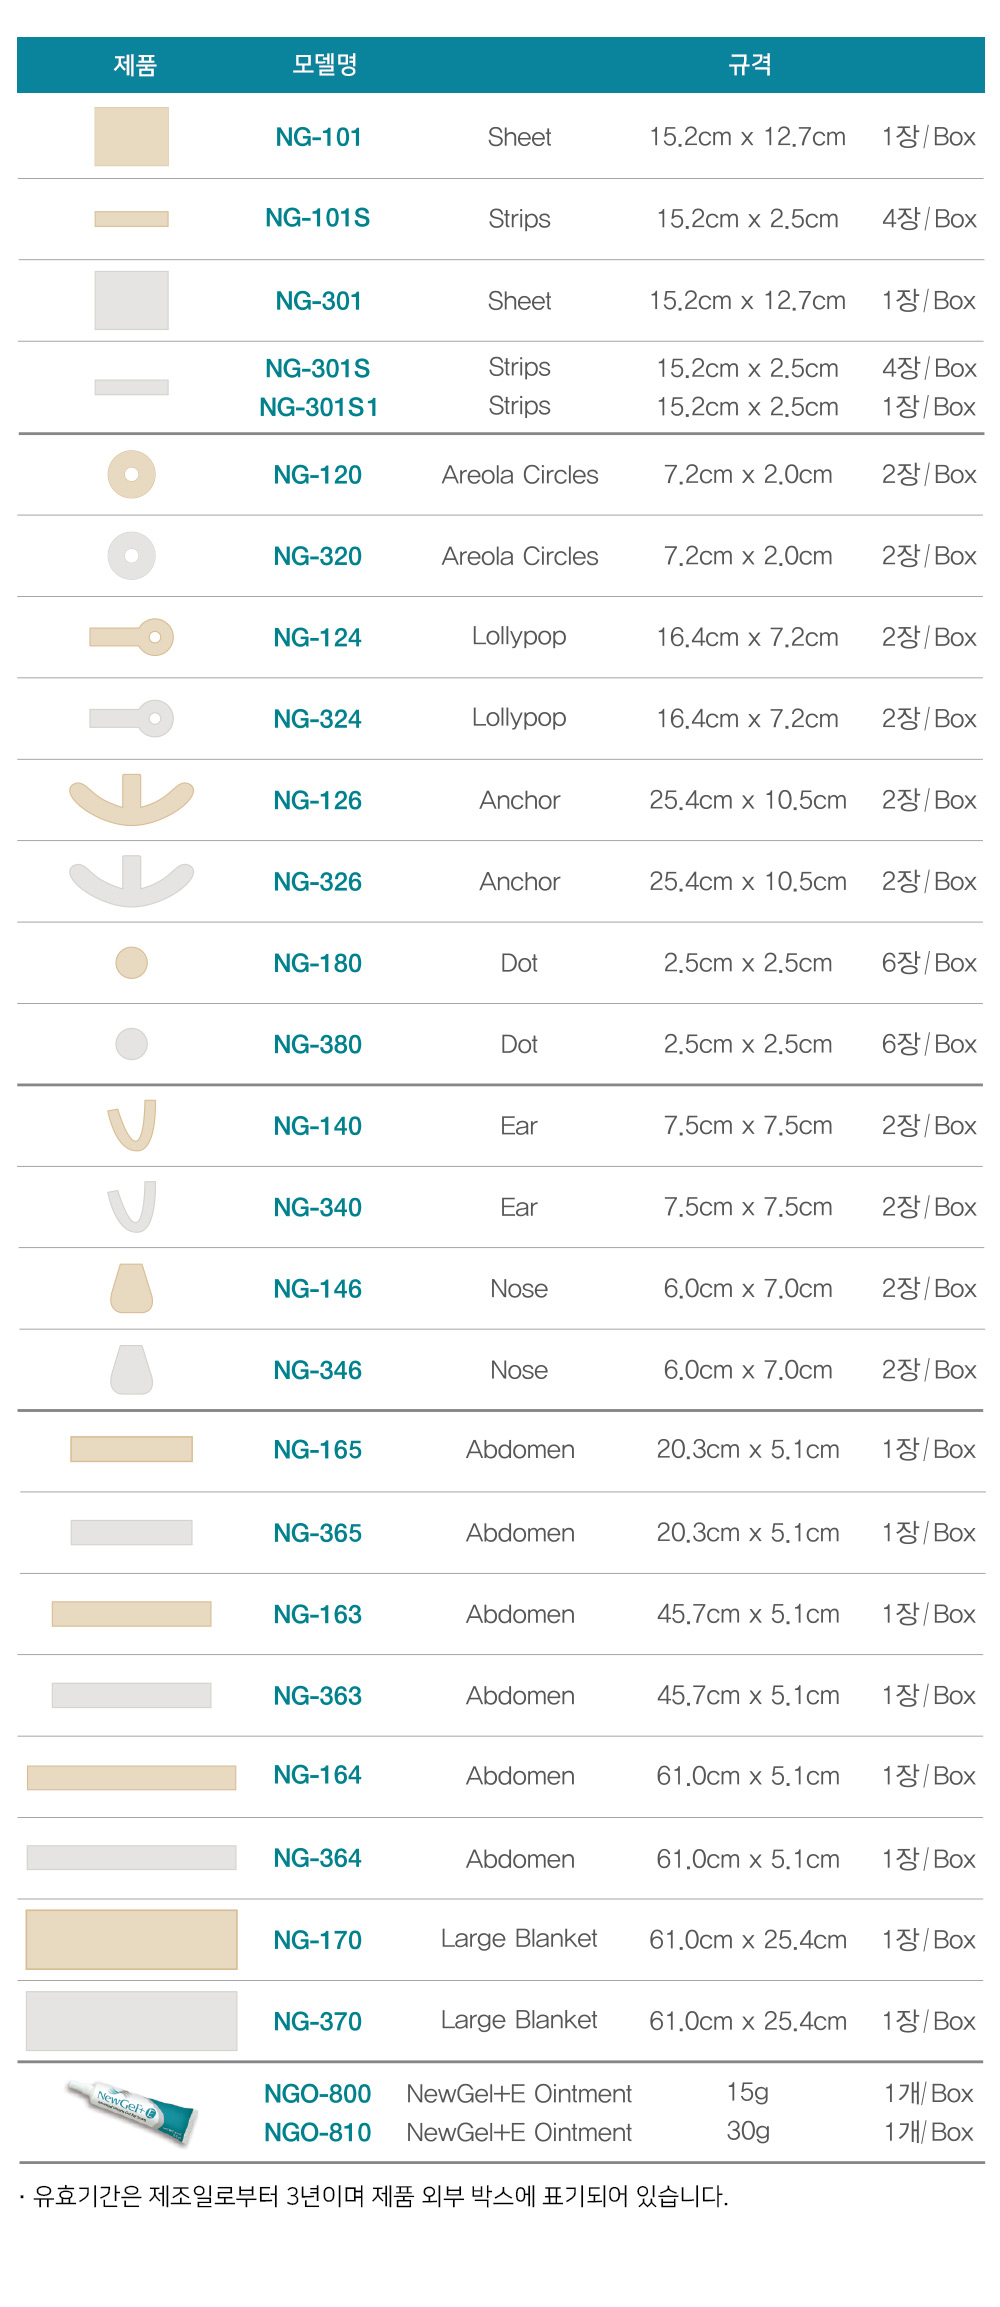The height and width of the screenshot is (2307, 1000).
Task: Click the gray NG-320 Areola Circles icon
Action: (x=131, y=556)
